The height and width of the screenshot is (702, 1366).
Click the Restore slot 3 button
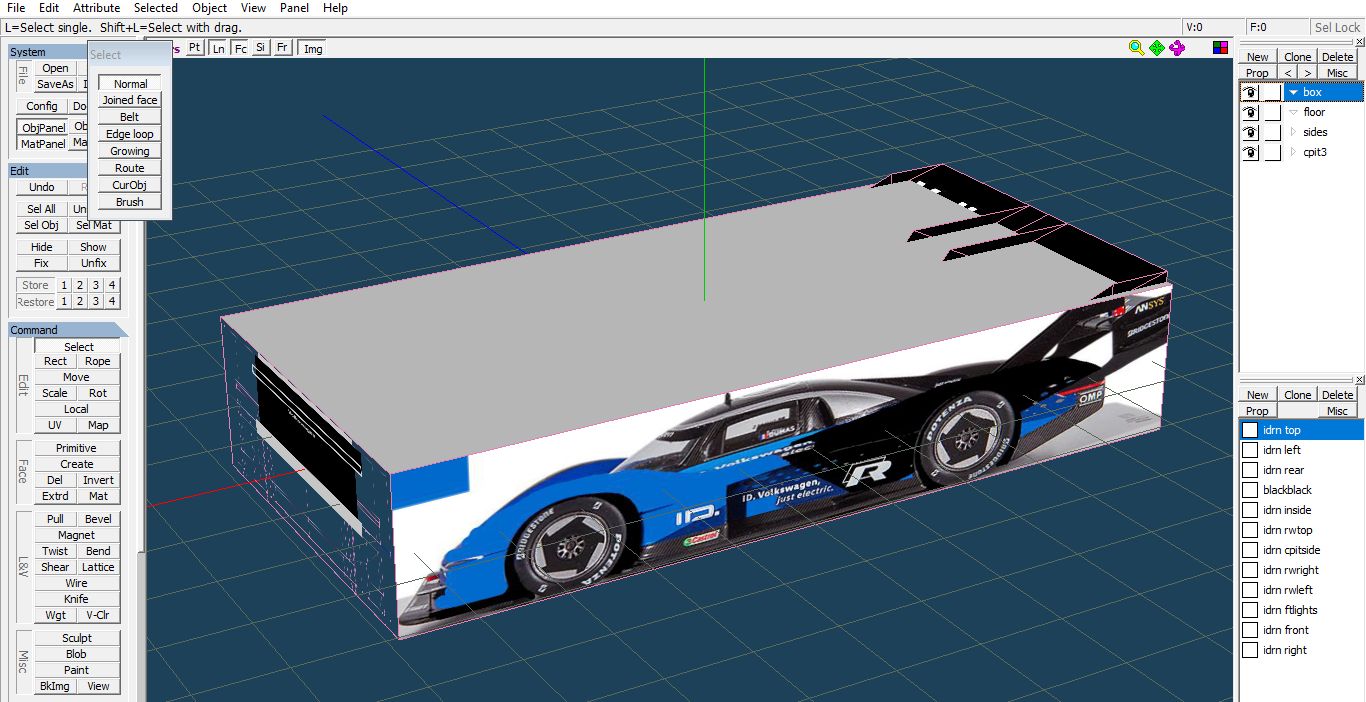point(96,301)
